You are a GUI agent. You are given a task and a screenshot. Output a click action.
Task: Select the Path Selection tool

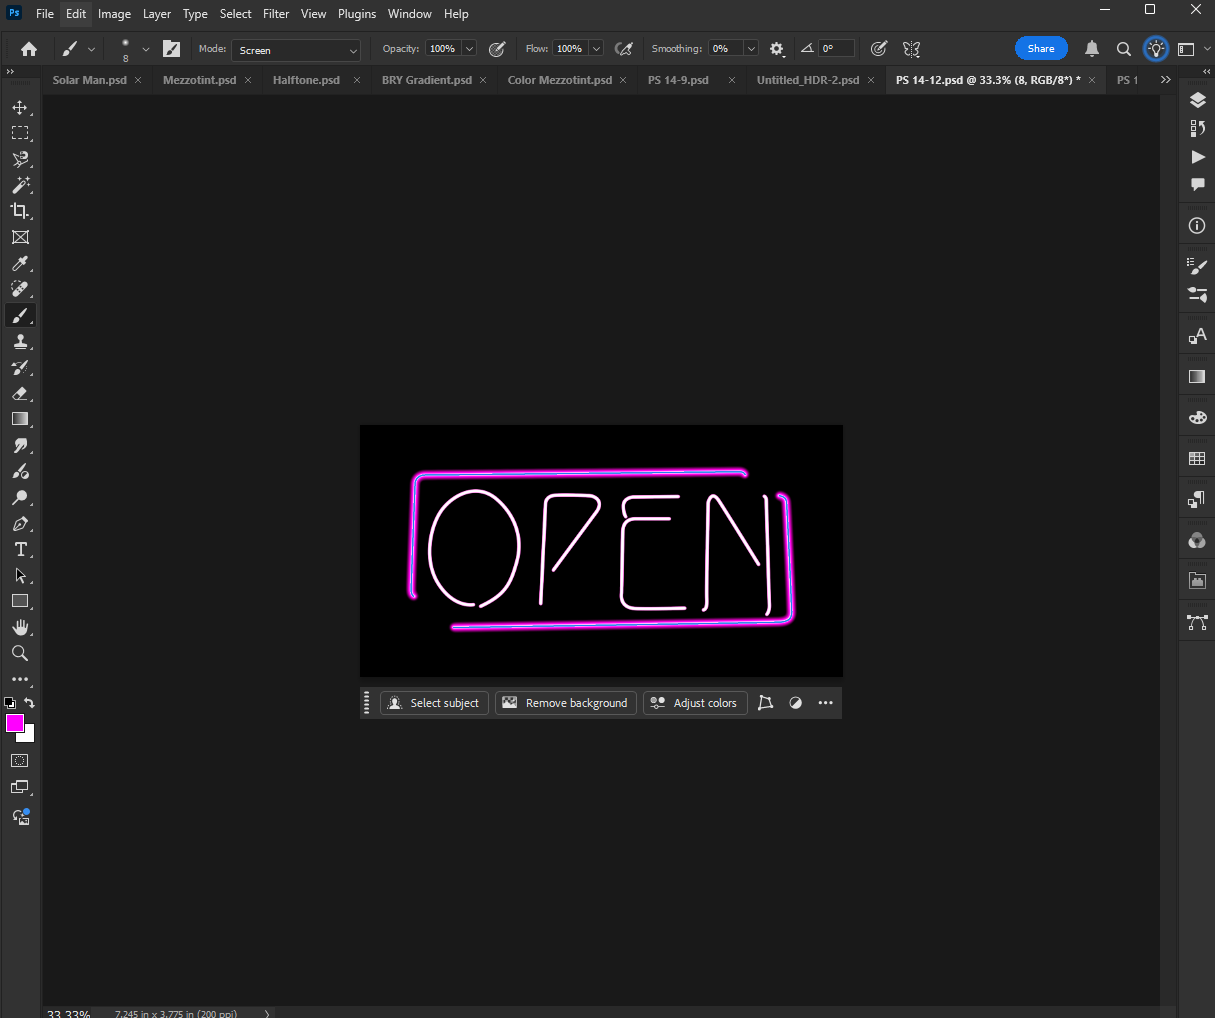pos(20,575)
